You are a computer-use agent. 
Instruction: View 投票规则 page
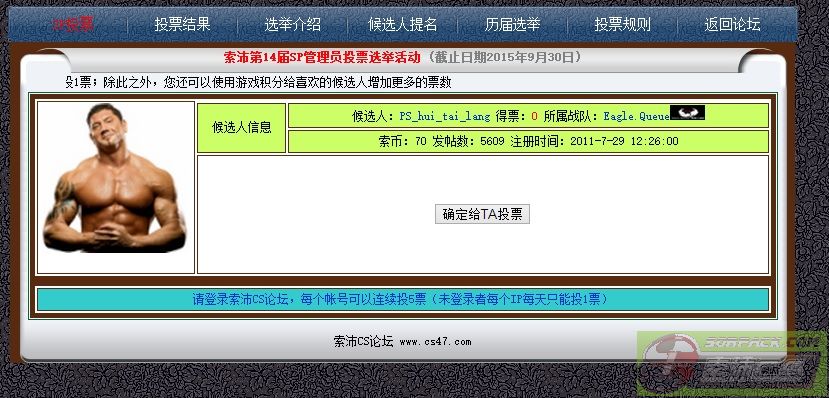pyautogui.click(x=622, y=24)
